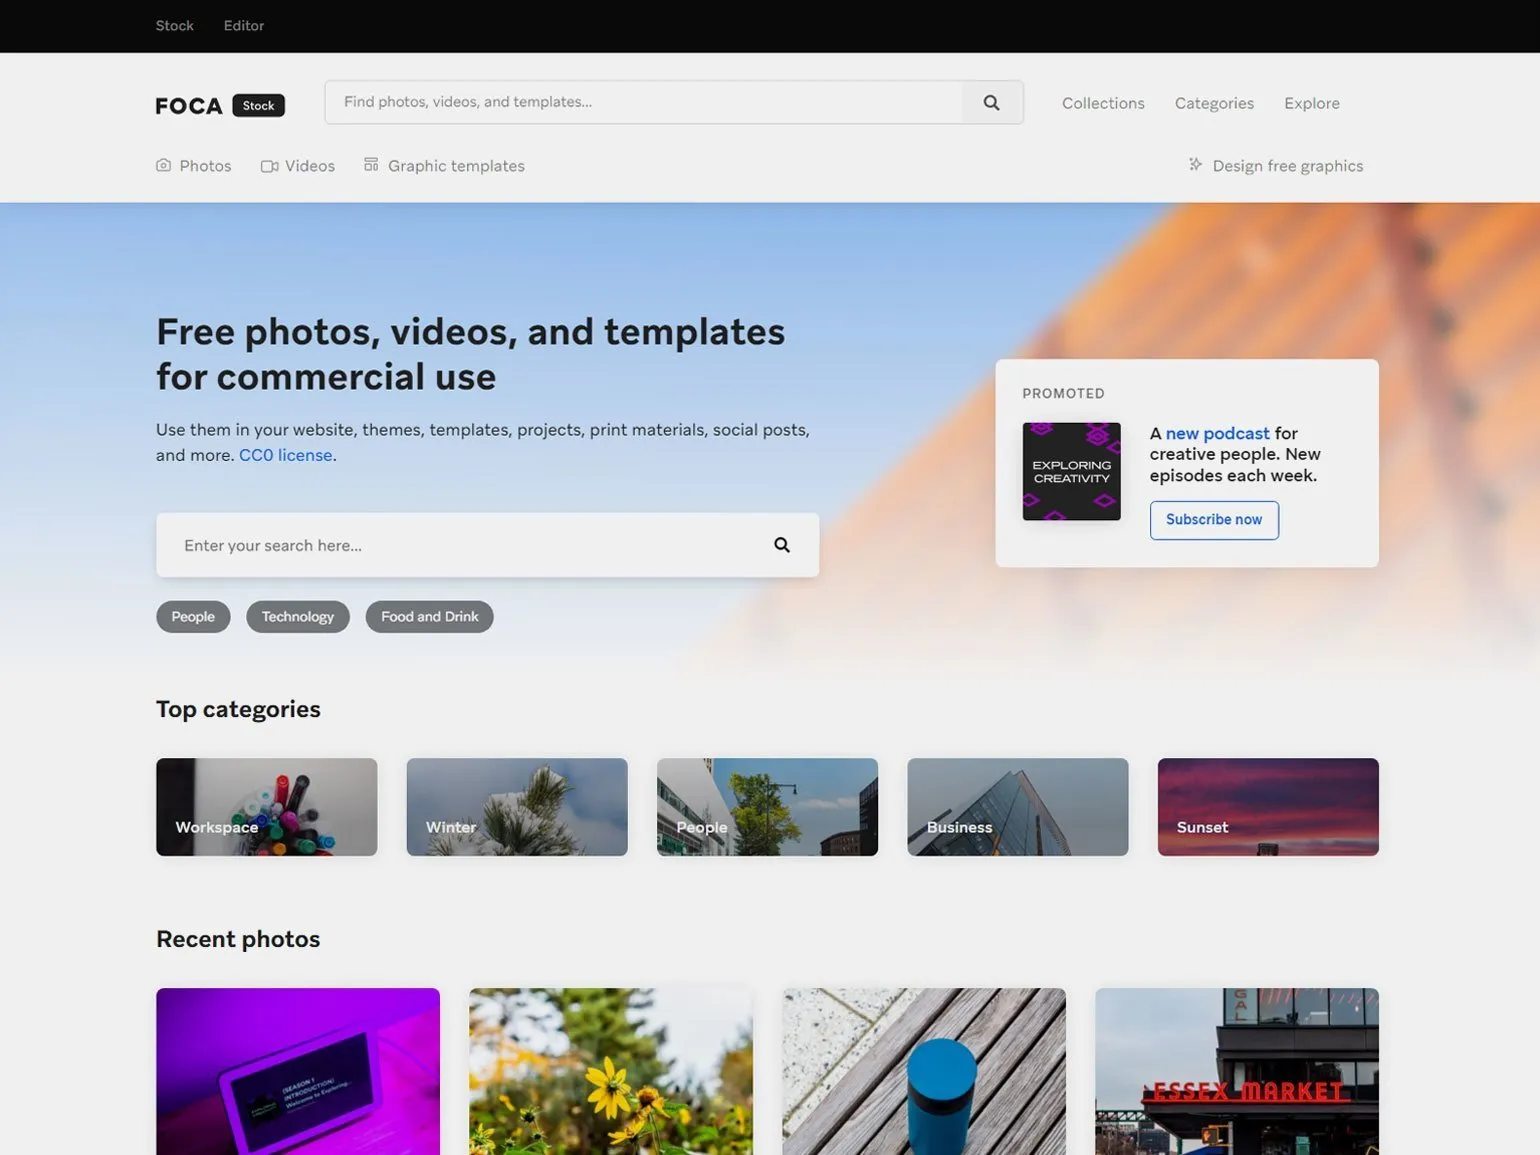
Task: Follow the CC0 license link
Action: coord(285,455)
